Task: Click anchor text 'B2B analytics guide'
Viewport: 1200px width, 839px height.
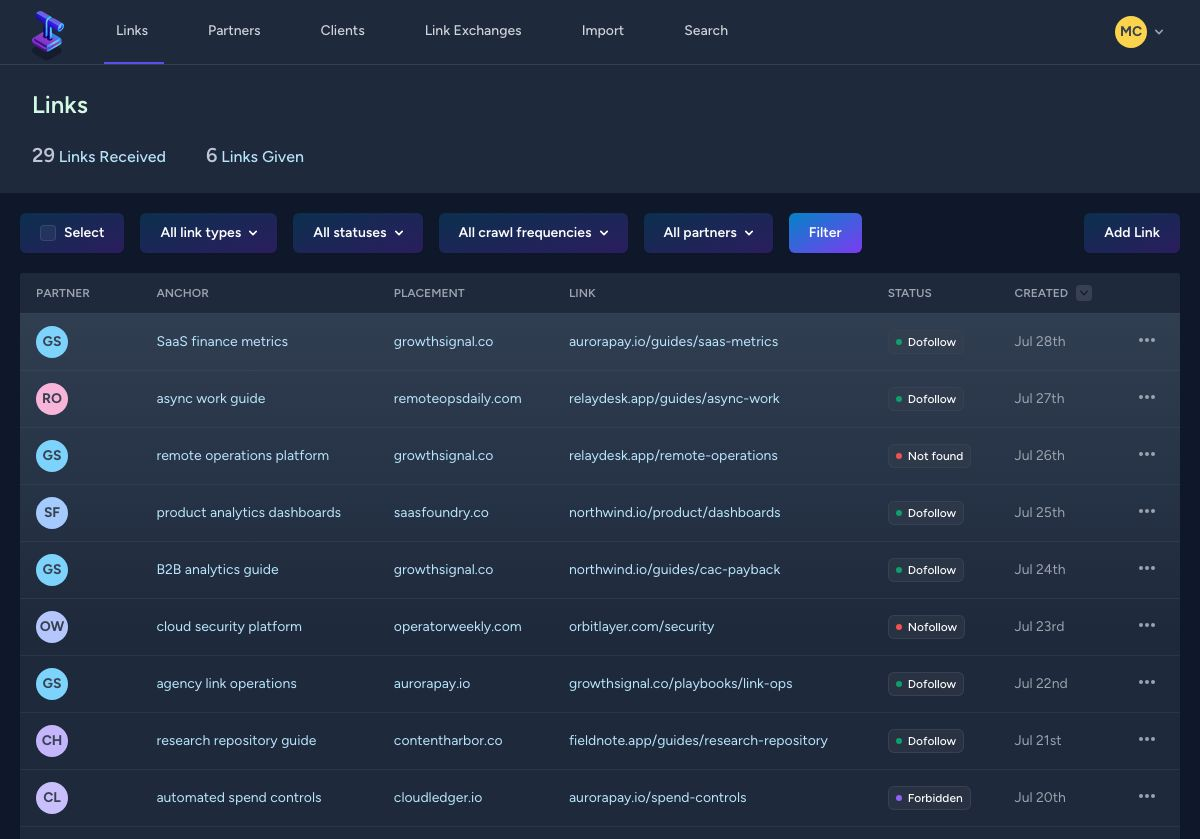Action: coord(217,569)
